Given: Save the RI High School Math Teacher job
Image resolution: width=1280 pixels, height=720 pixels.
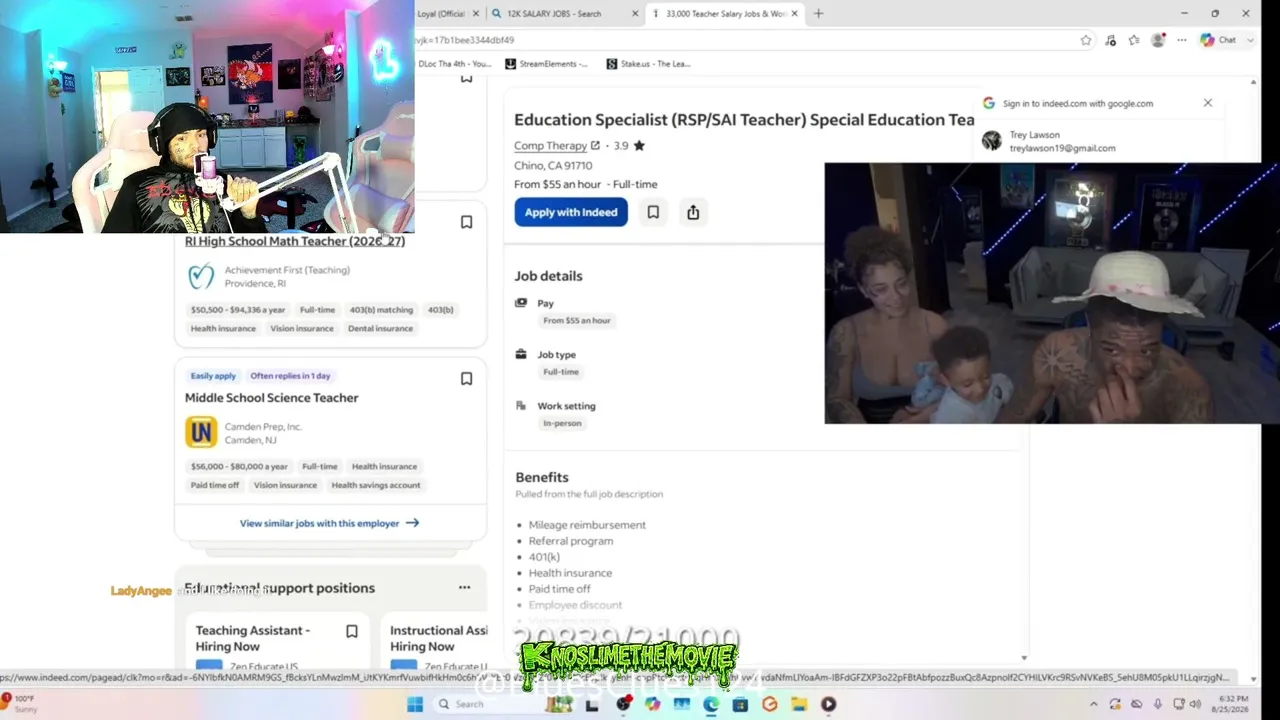Looking at the screenshot, I should pos(466,222).
